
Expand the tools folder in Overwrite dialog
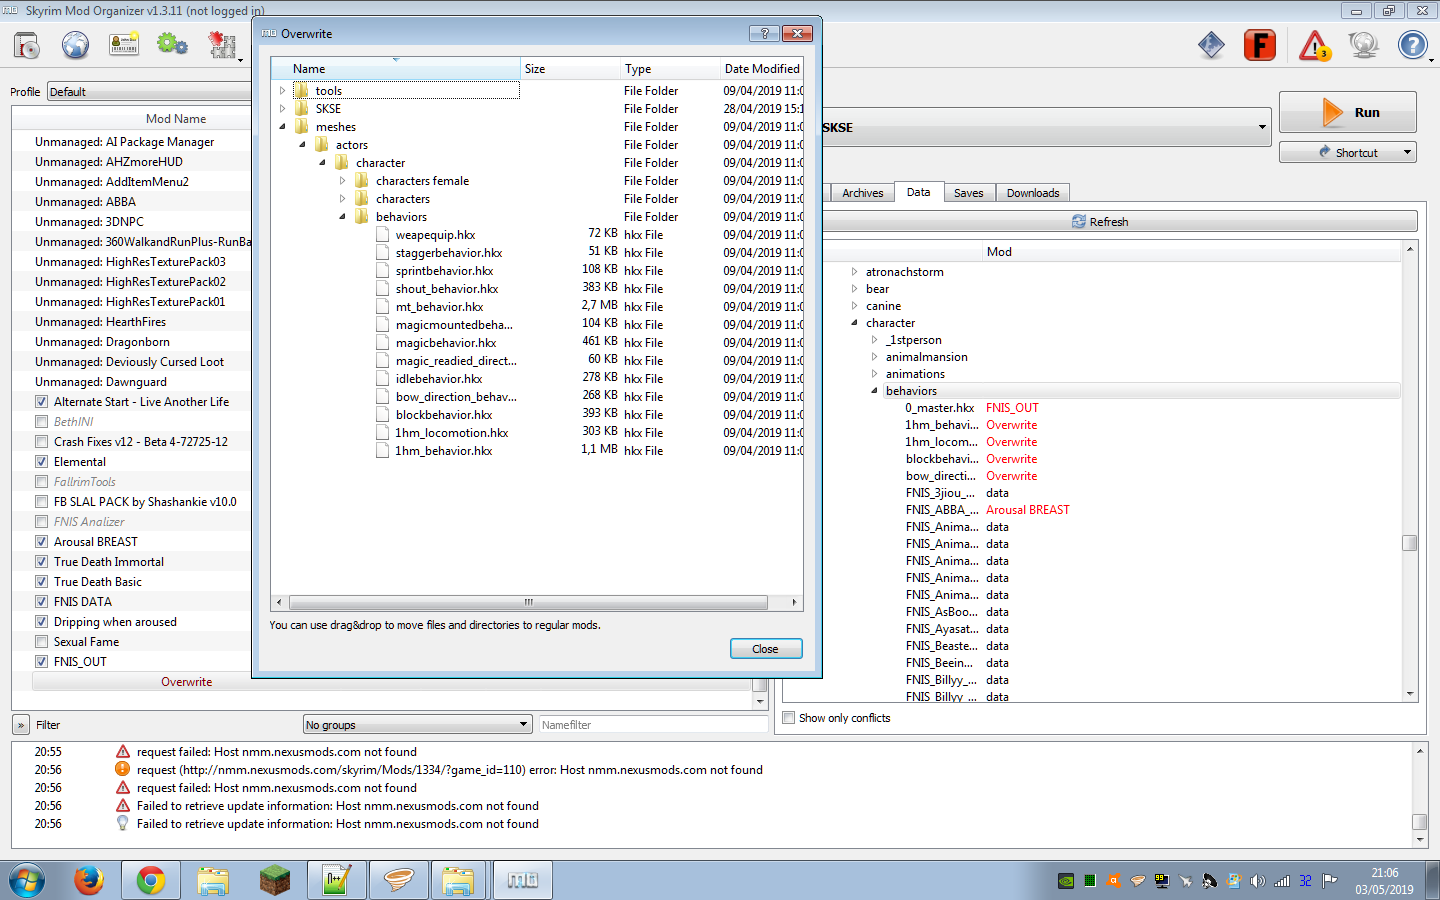283,91
